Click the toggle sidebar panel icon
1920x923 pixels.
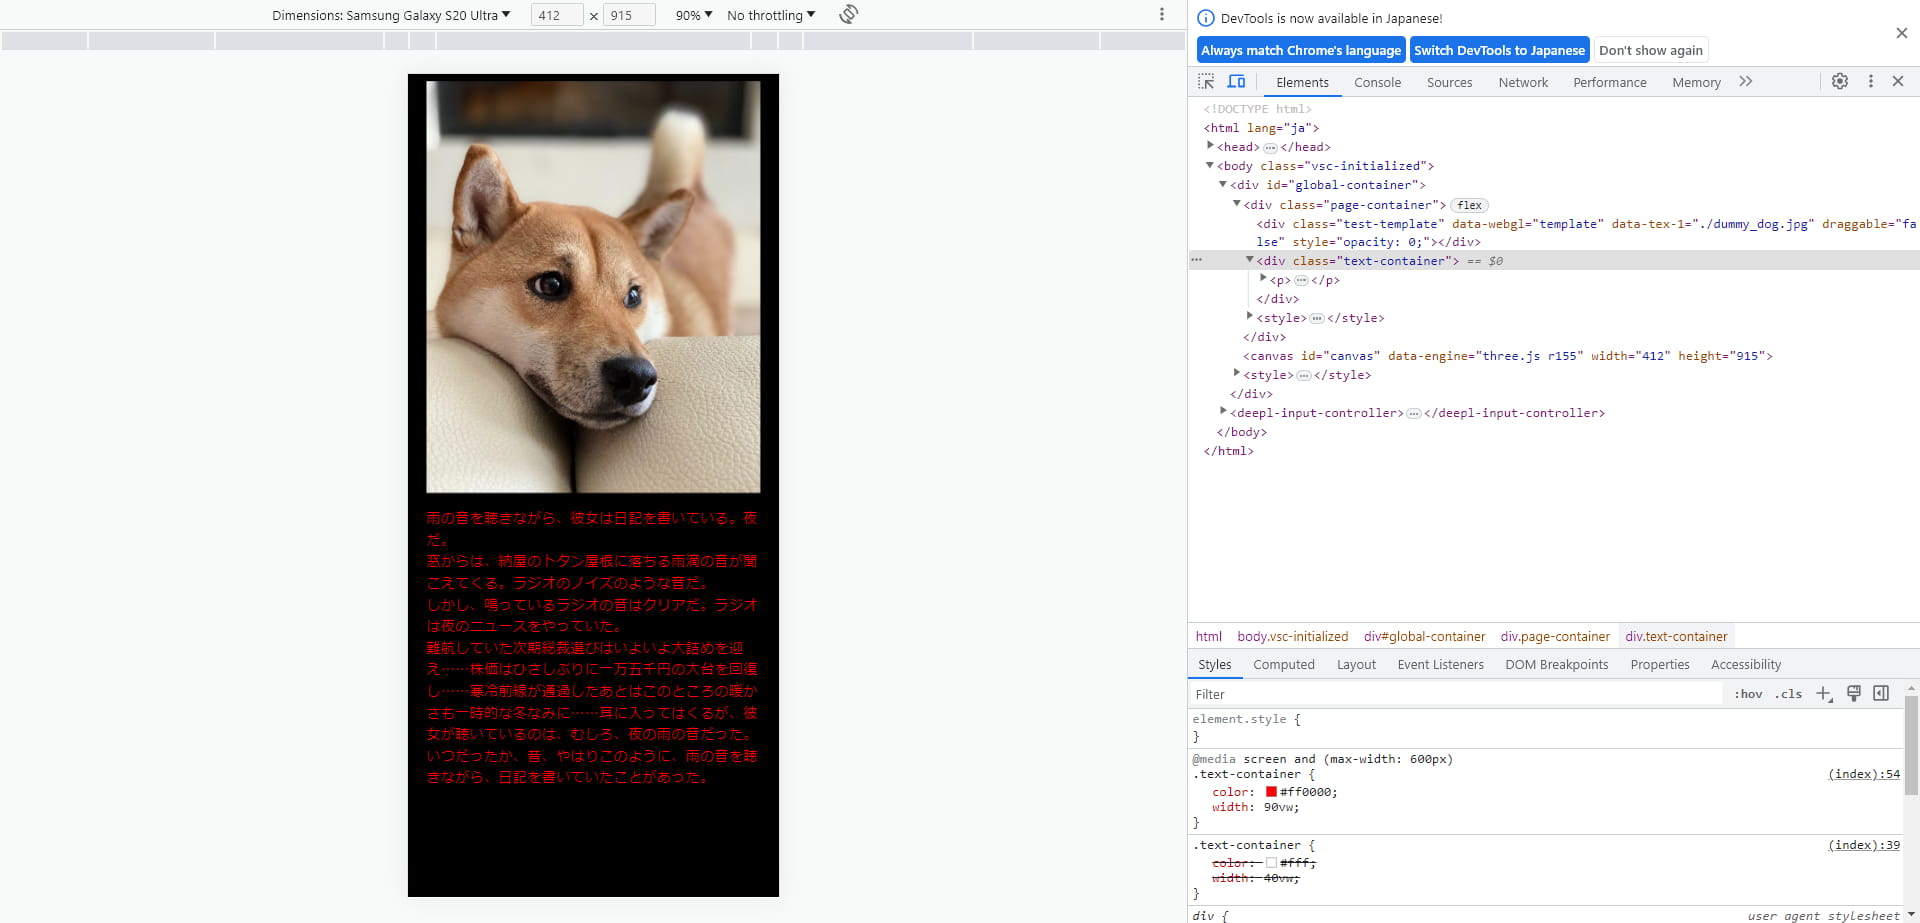click(x=1882, y=694)
